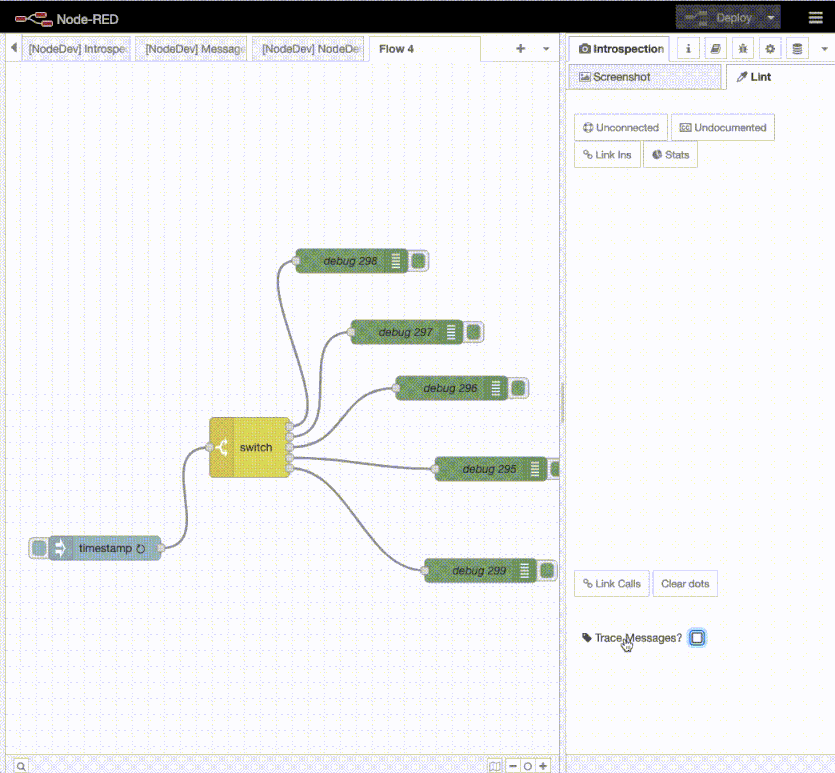The image size is (835, 773).
Task: Enable the Trace Messages checkbox
Action: [x=697, y=637]
